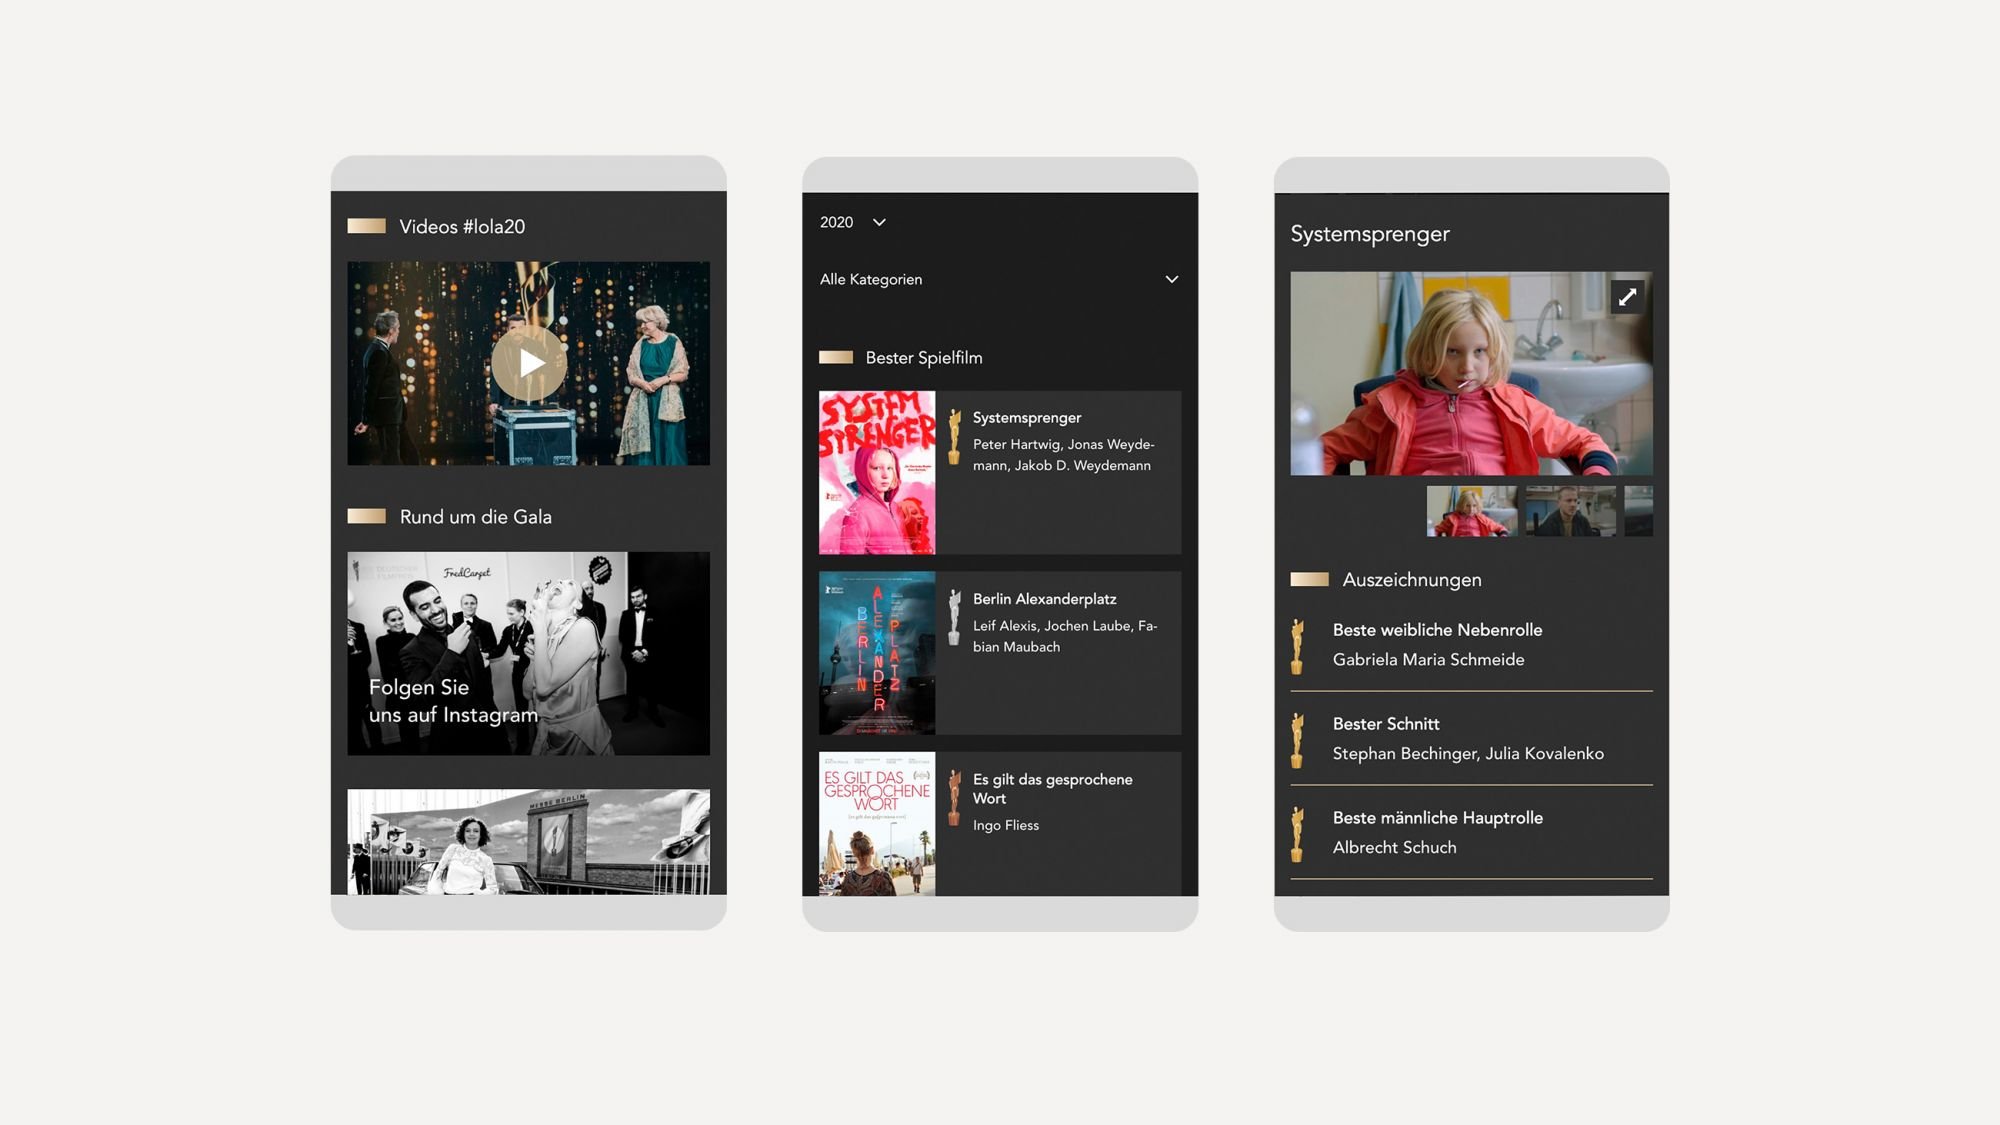This screenshot has width=2000, height=1125.
Task: Select the partially visible third gallery thumbnail
Action: point(1638,511)
